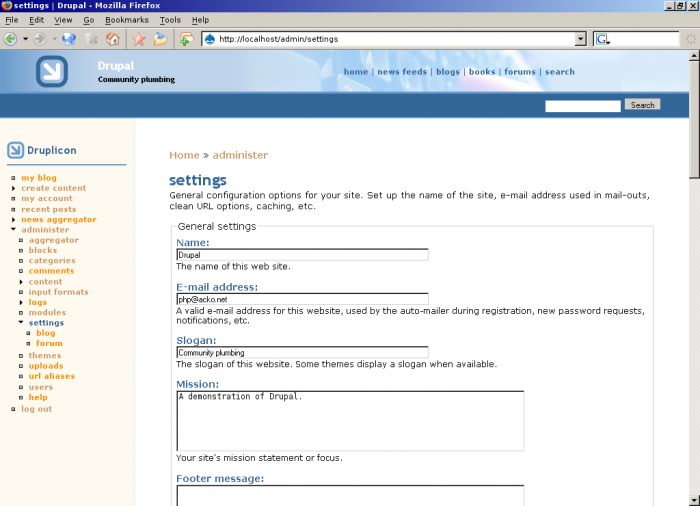Open themes admin link

point(45,356)
